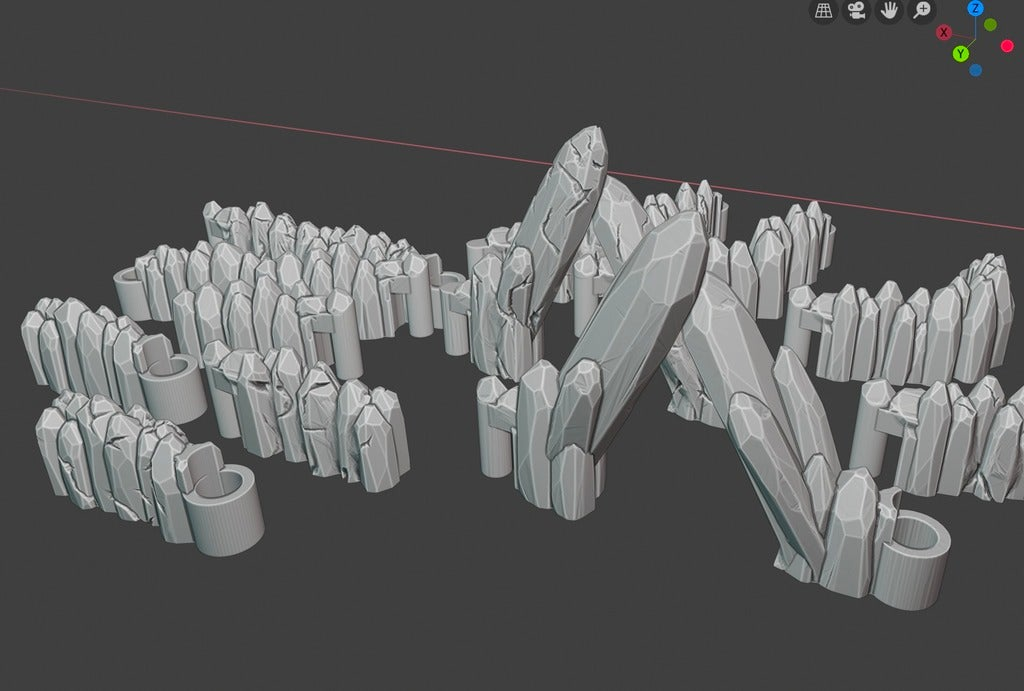Click the red X-axis line in viewport

click(261, 121)
